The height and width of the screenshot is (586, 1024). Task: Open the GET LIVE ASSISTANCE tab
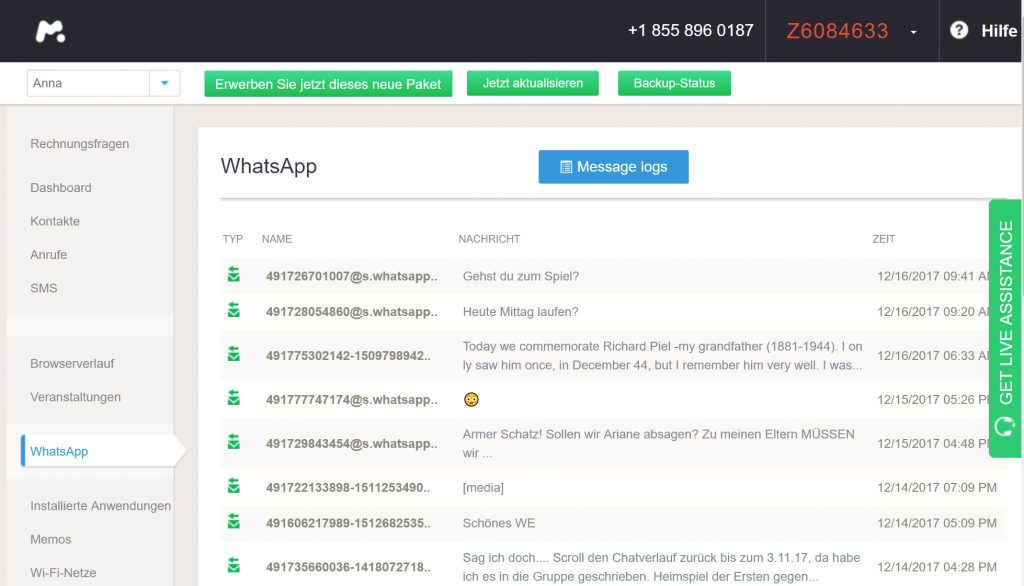[x=1005, y=328]
